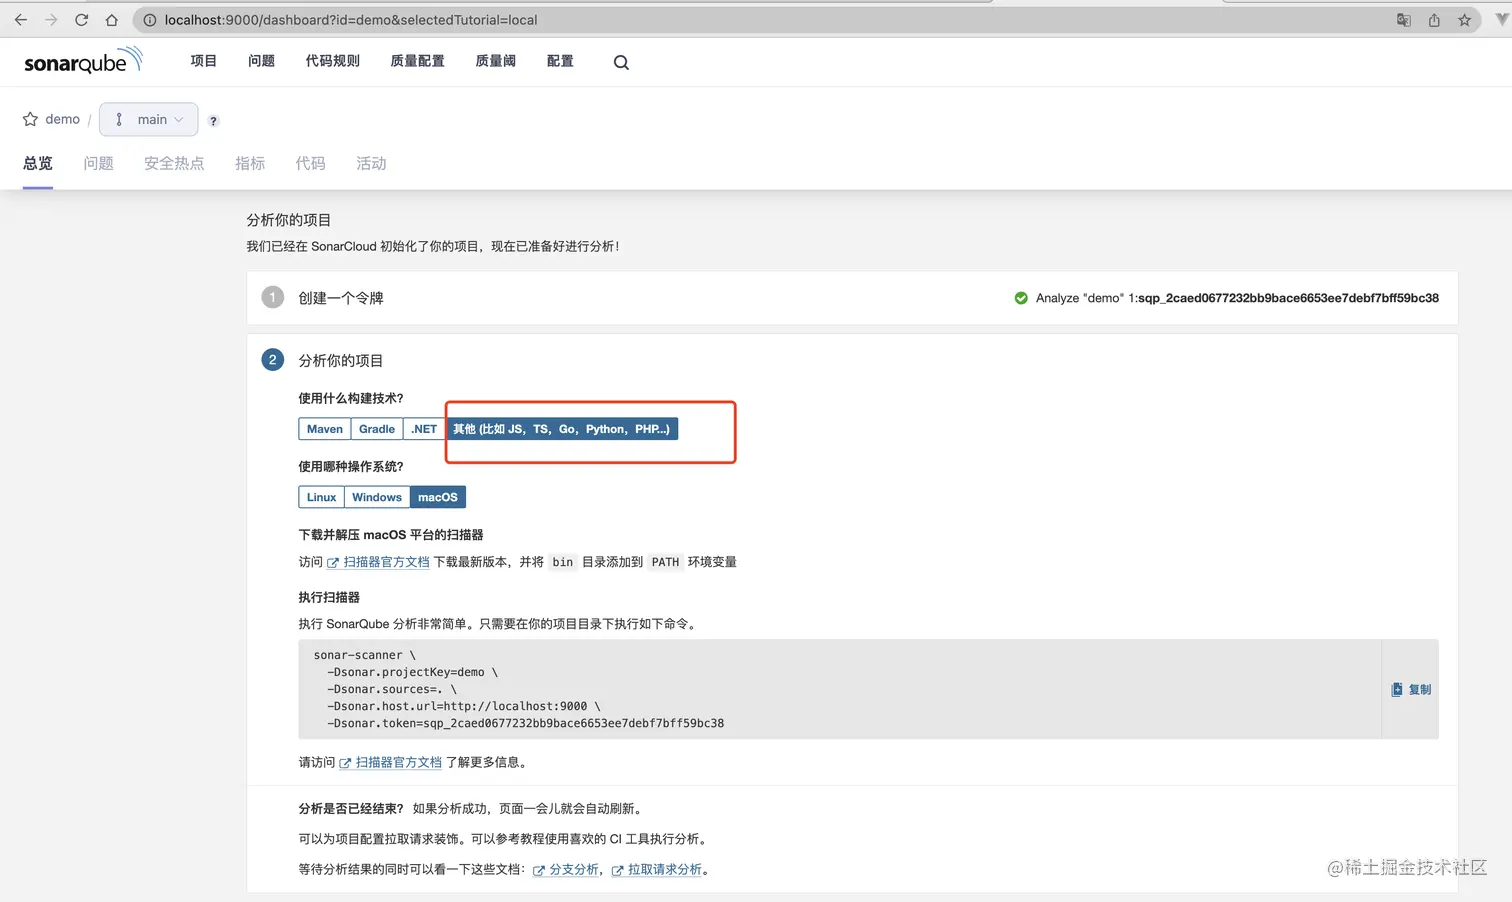Open the search magnifier icon
1512x902 pixels.
(621, 62)
